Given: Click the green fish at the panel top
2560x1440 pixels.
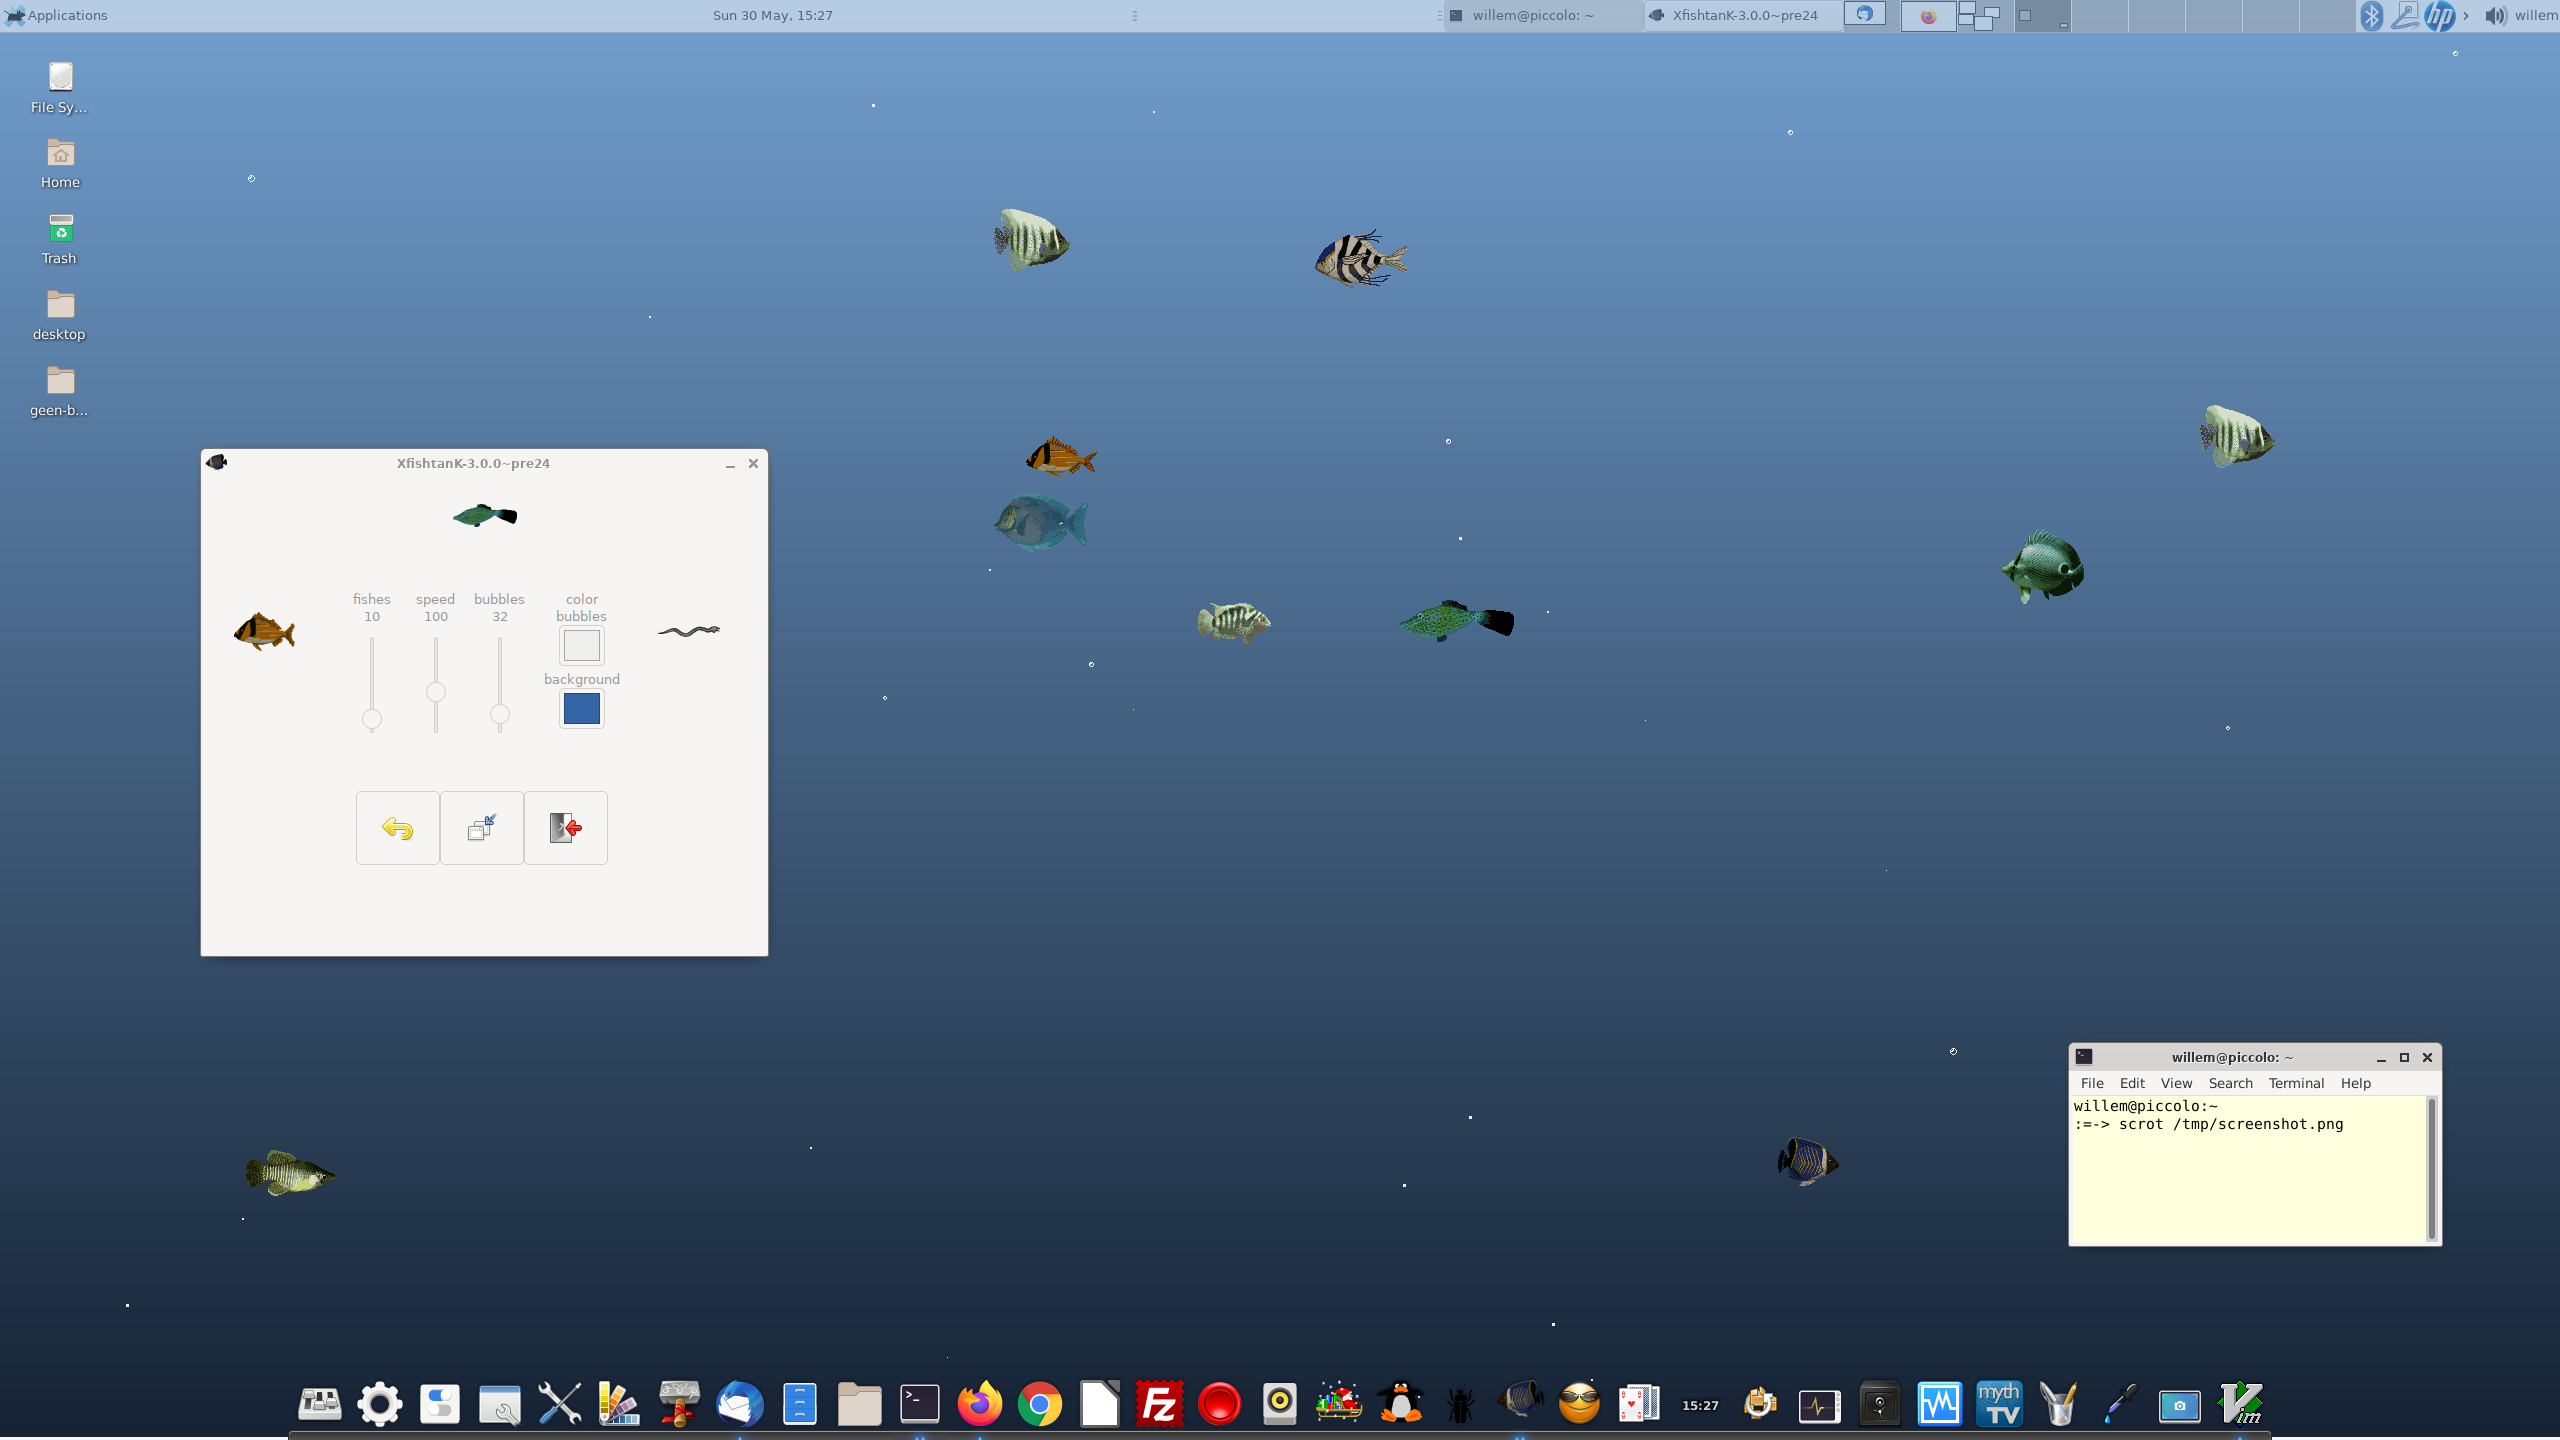Looking at the screenshot, I should 485,516.
